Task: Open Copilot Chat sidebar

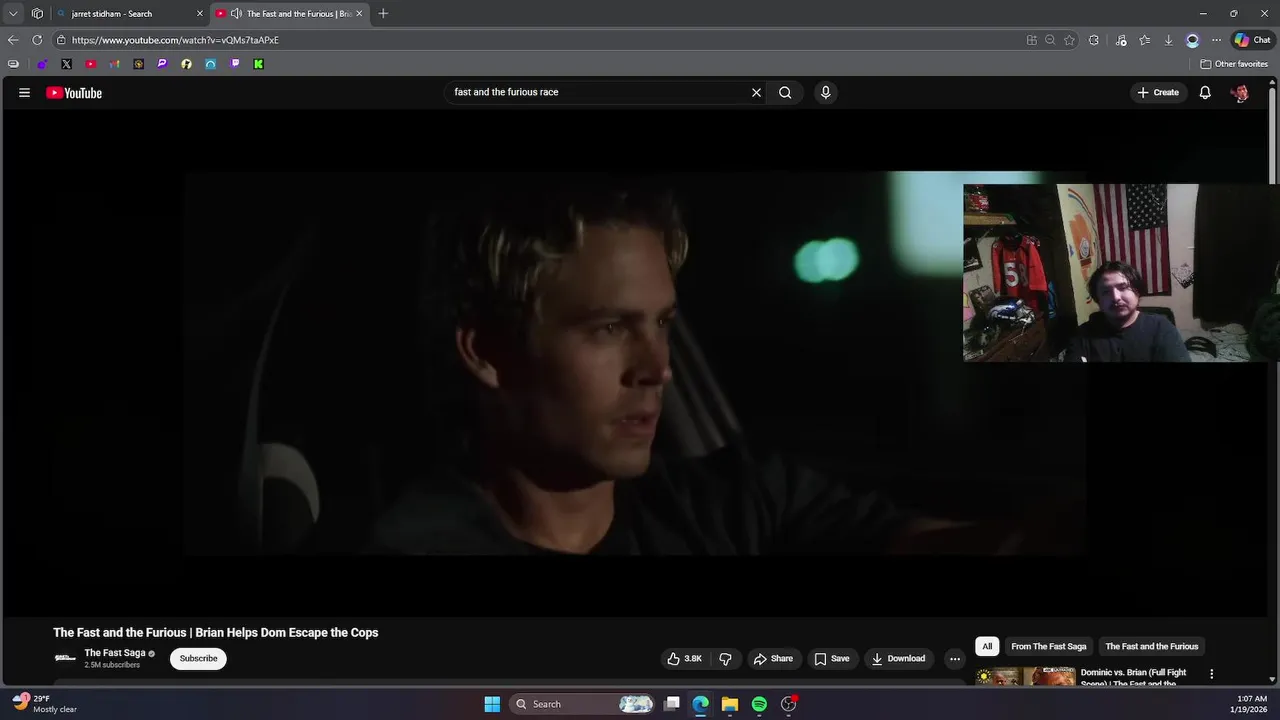Action: 1253,40
